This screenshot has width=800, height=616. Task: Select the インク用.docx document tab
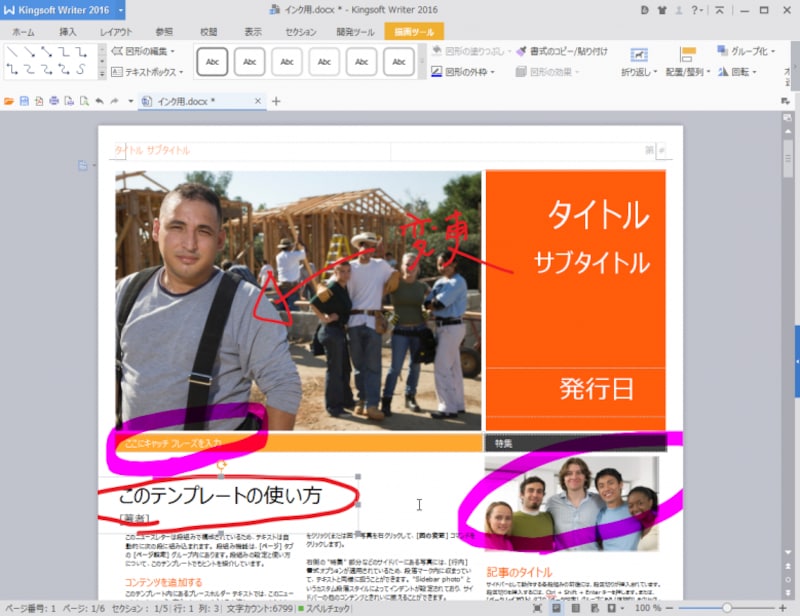195,101
